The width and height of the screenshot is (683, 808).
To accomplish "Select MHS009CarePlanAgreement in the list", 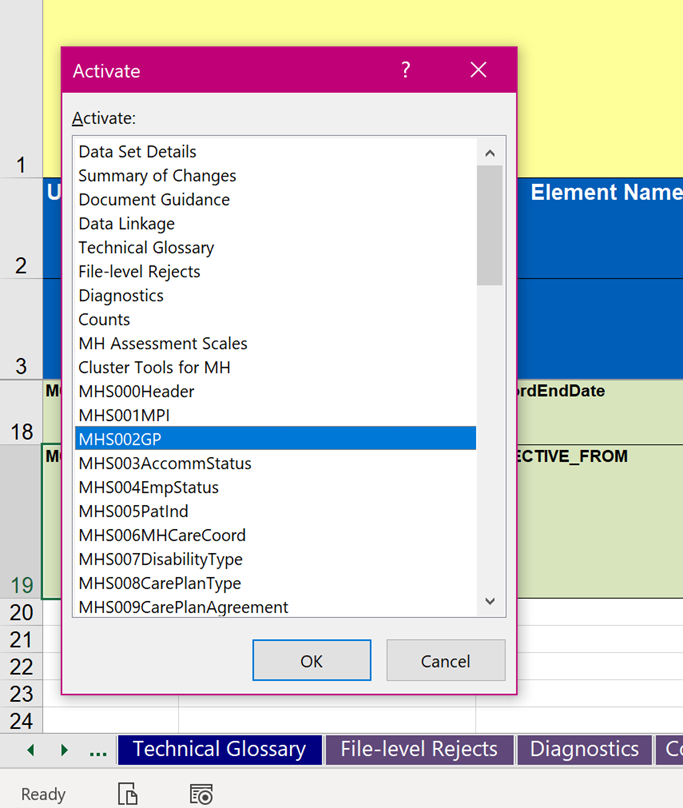I will [x=275, y=607].
